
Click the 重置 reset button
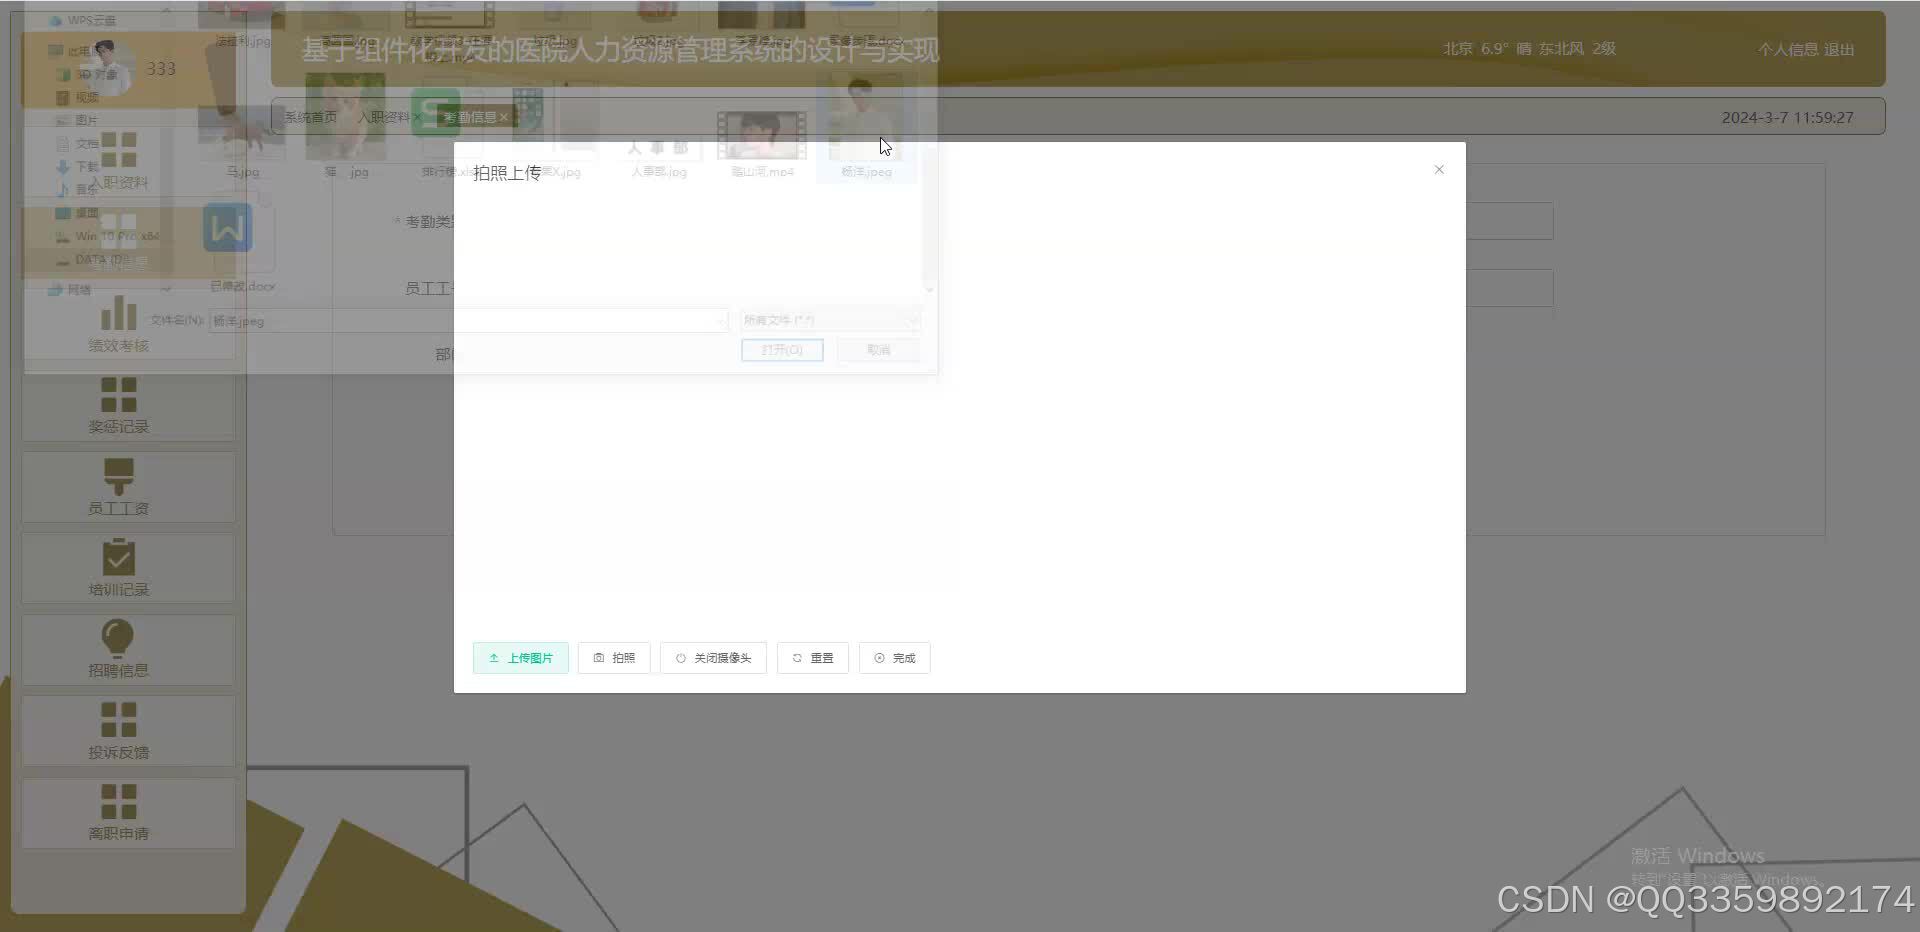(x=813, y=658)
